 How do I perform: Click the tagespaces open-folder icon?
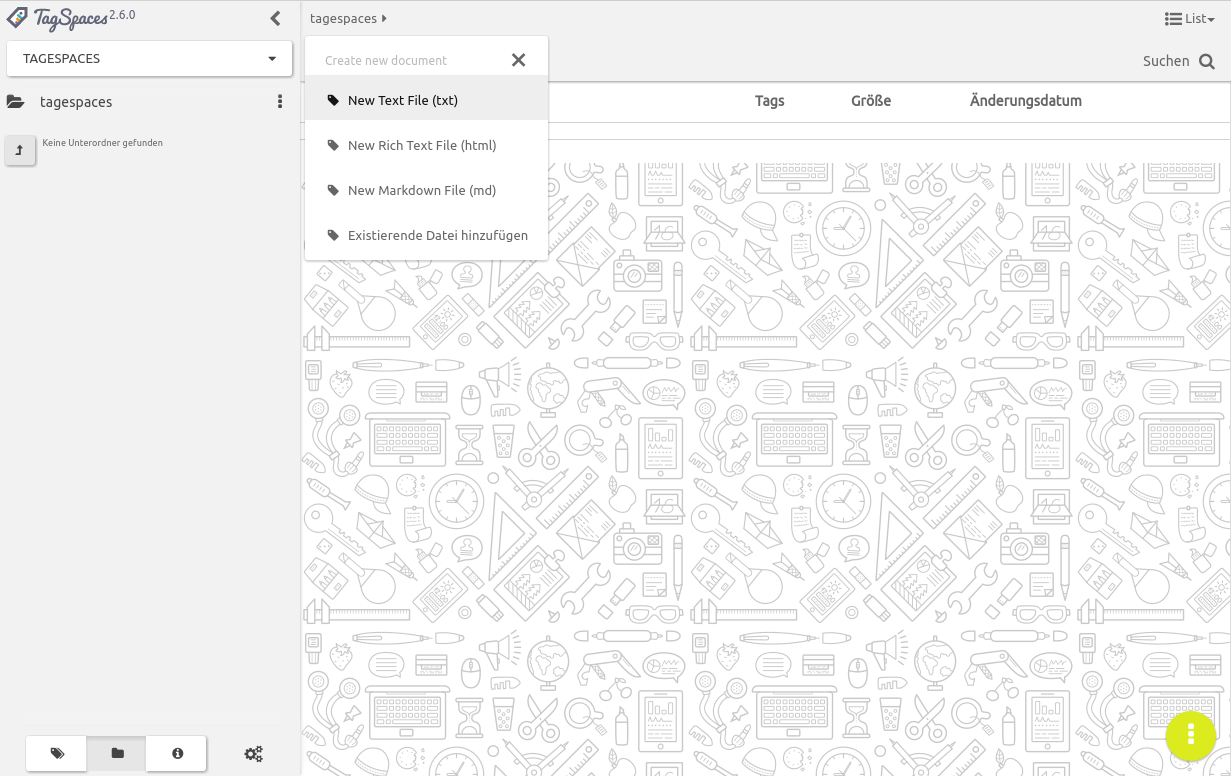(15, 102)
